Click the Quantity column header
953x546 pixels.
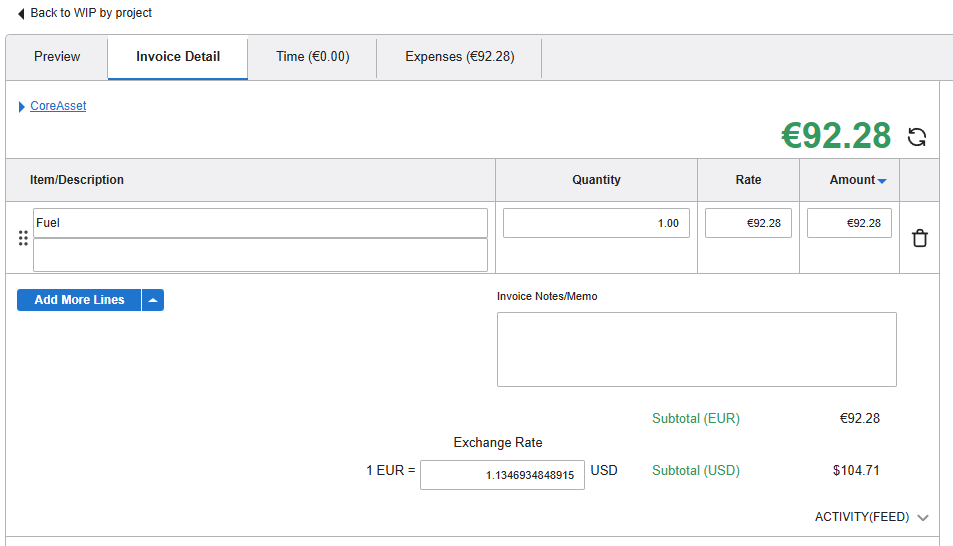pos(596,180)
